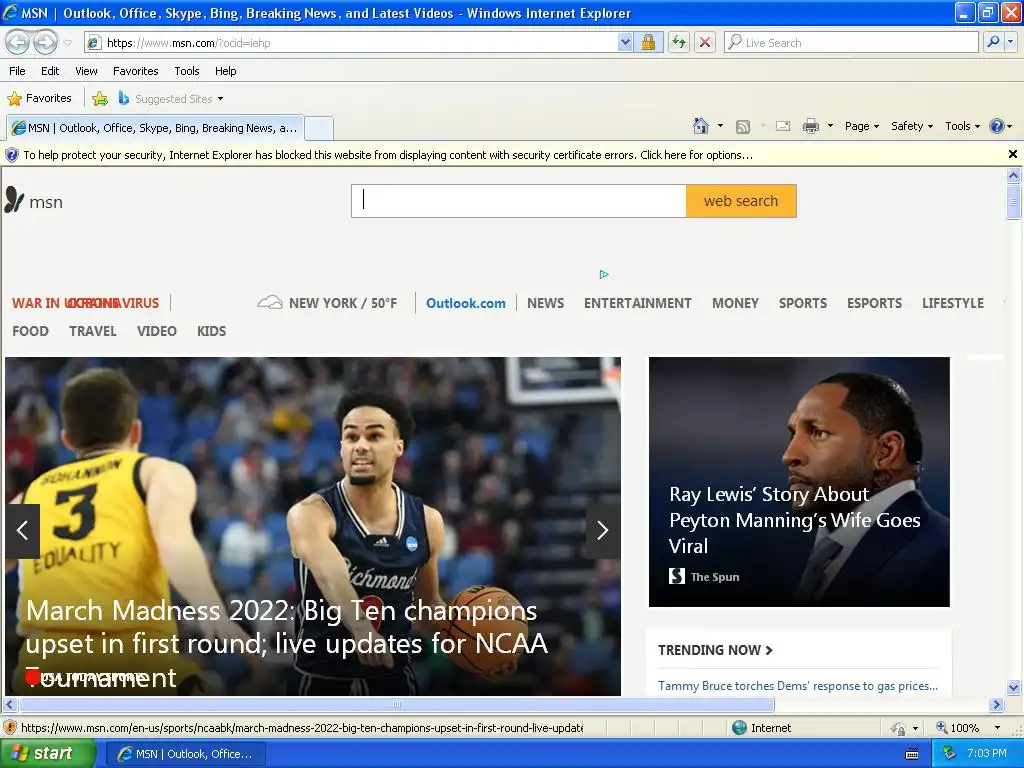Go to the KIDS section
Viewport: 1024px width, 768px height.
212,331
